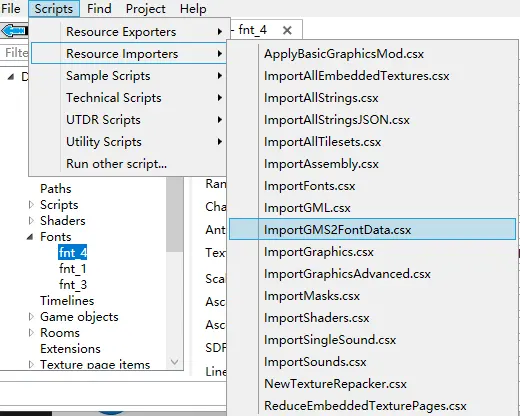Expand the Game objects node
520x416 pixels.
31,317
